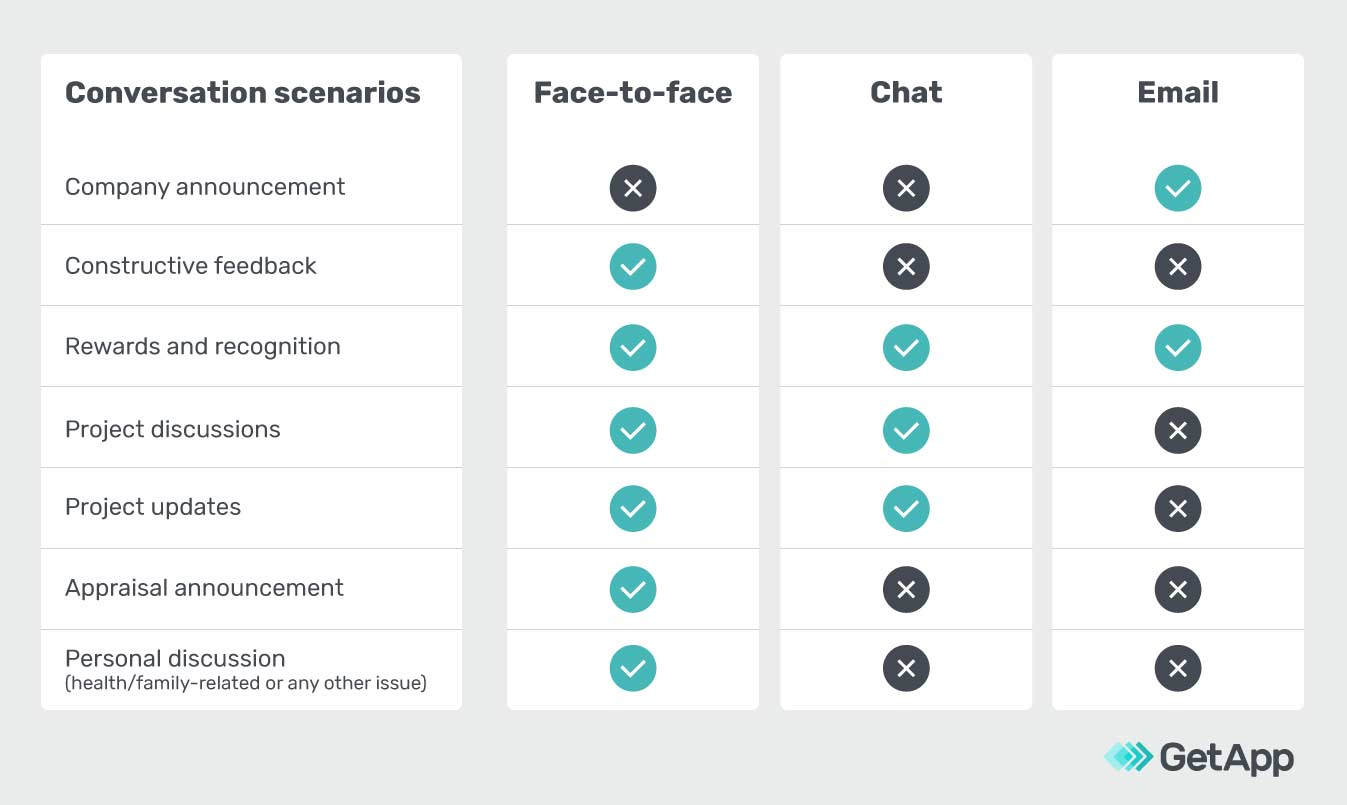Click the cross icon for Company announcement under Face-to-face
Image resolution: width=1347 pixels, height=805 pixels.
tap(633, 188)
